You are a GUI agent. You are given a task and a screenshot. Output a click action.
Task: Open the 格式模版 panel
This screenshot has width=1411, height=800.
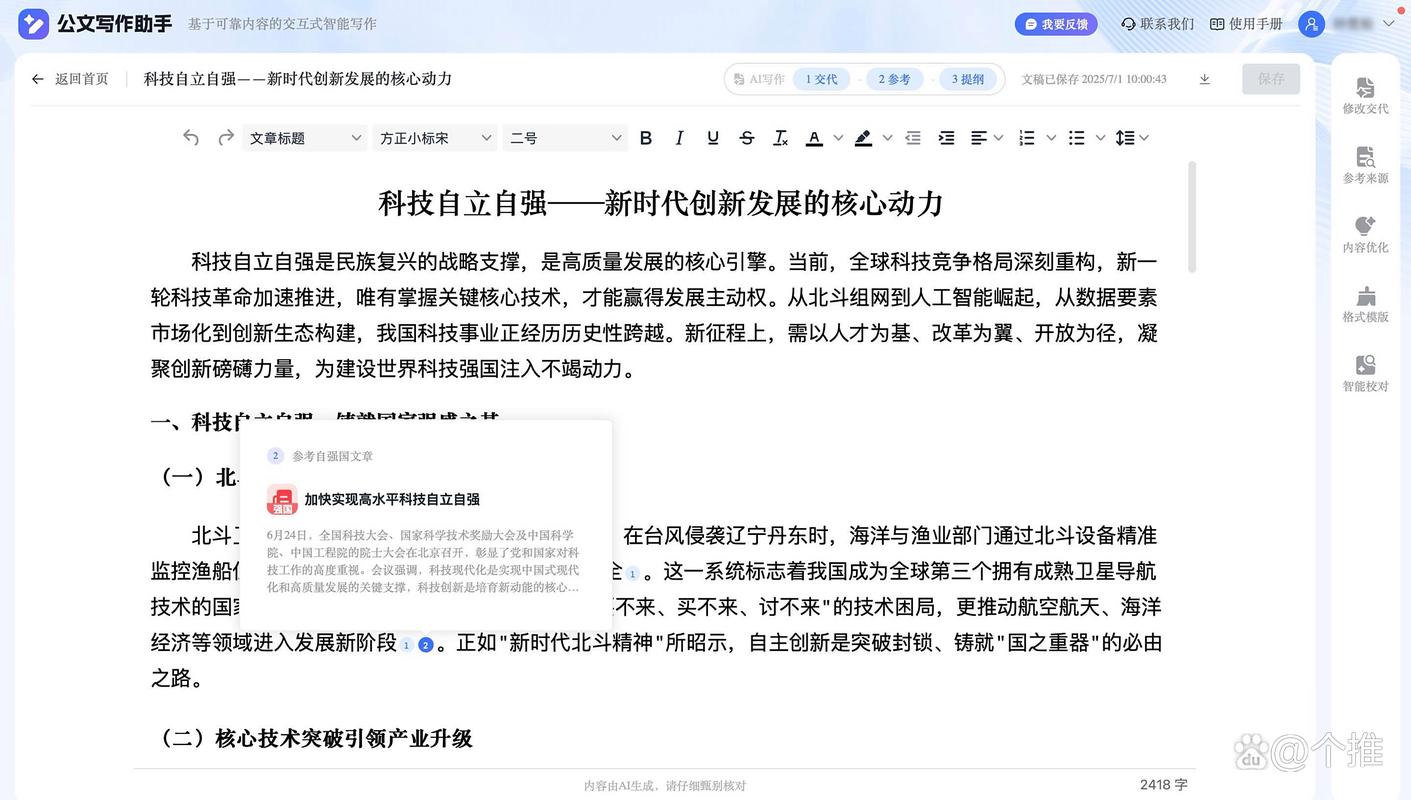[1365, 303]
